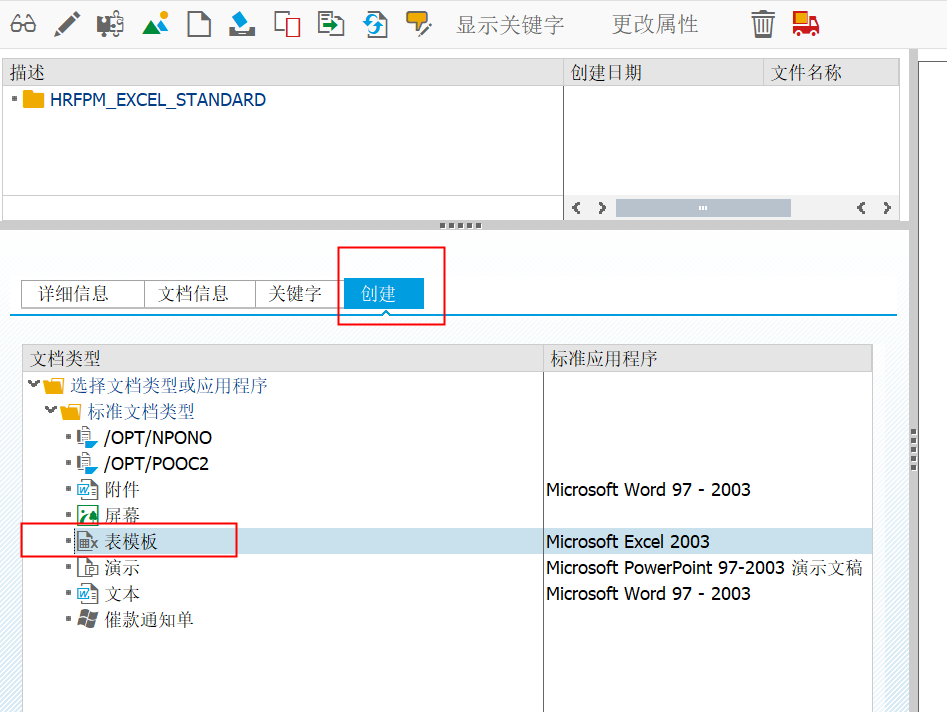Screen dimensions: 947x712
Task: Click the red truck transport icon
Action: pos(806,24)
